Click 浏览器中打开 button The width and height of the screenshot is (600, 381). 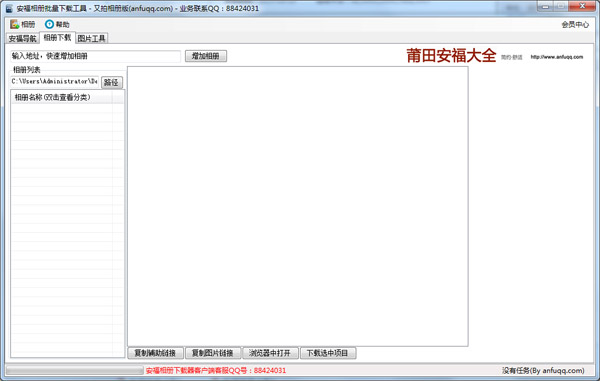270,353
